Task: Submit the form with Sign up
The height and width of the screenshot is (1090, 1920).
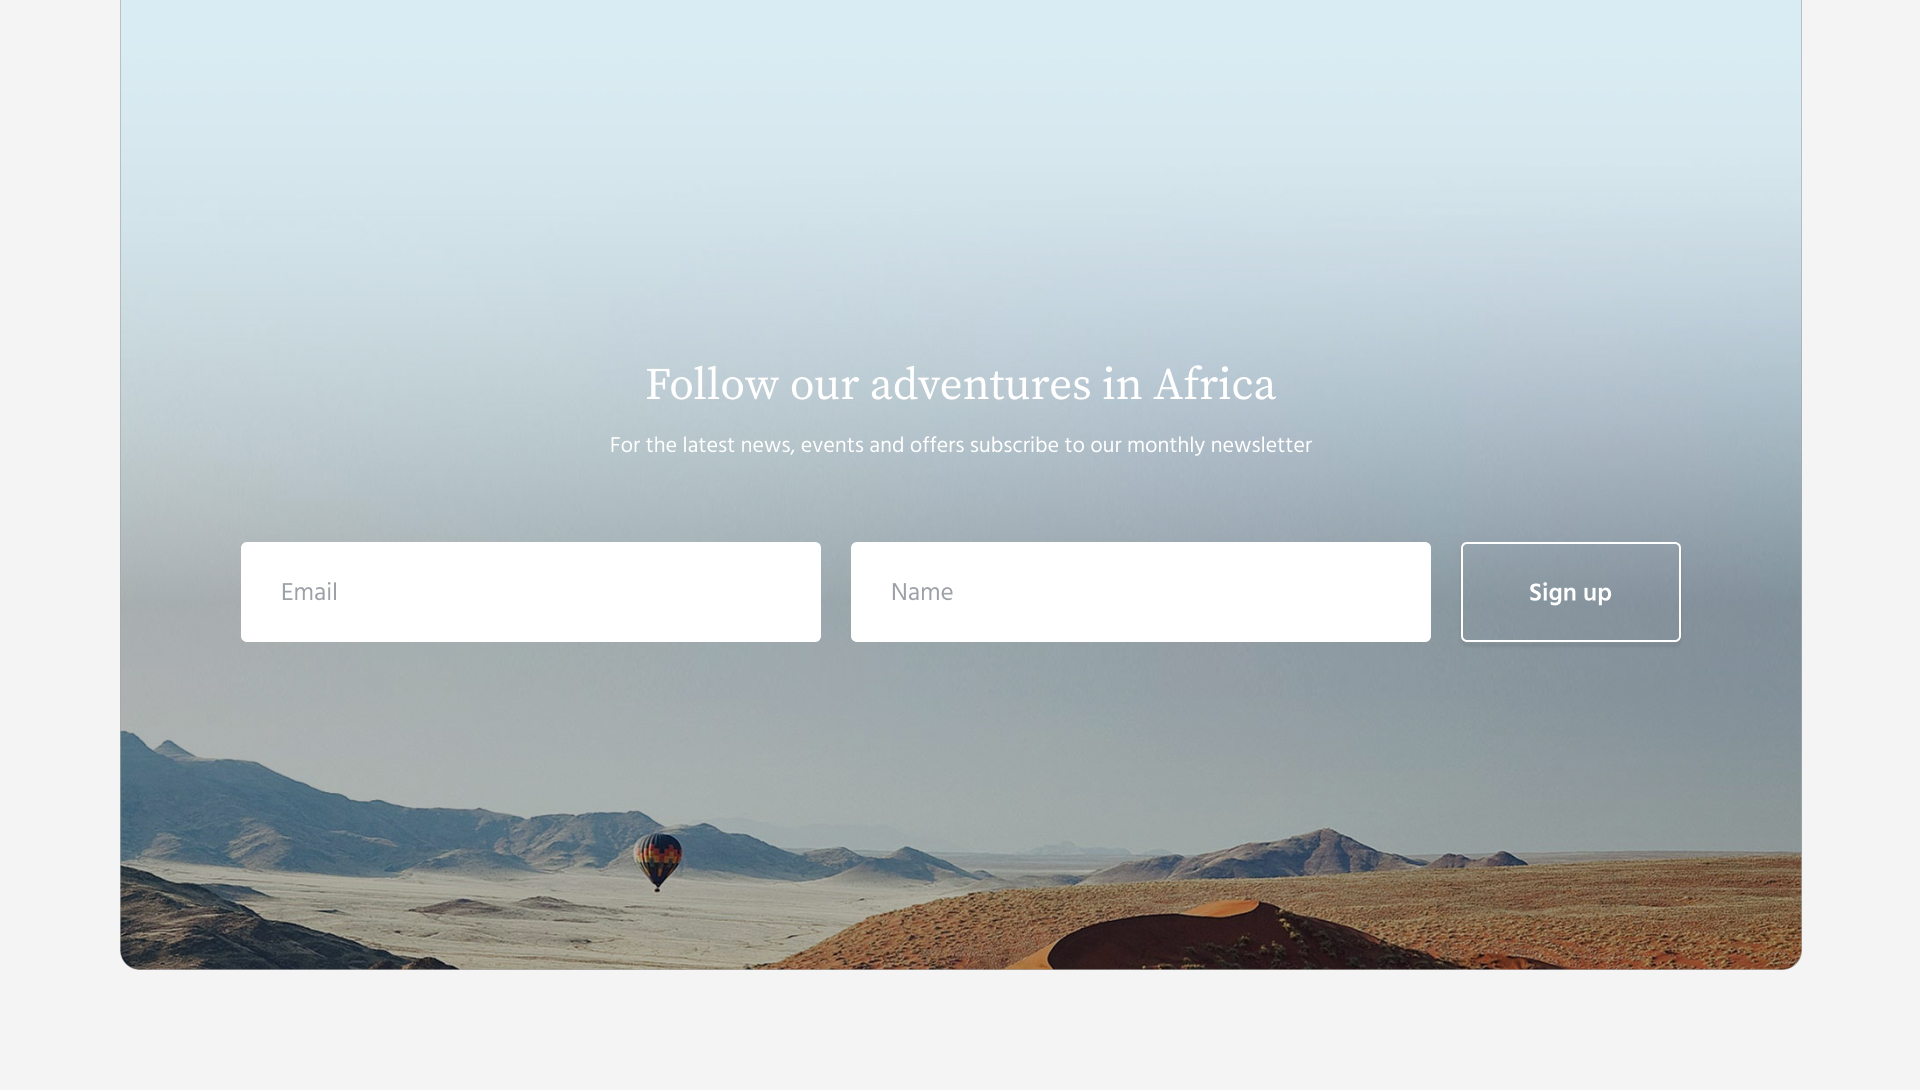Action: pyautogui.click(x=1570, y=592)
